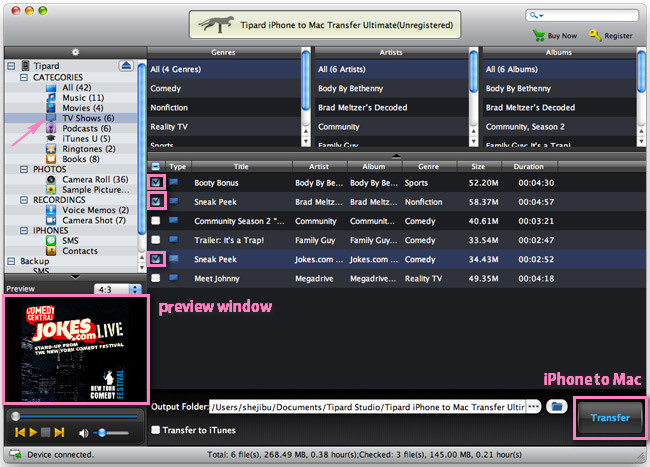Image resolution: width=650 pixels, height=467 pixels.
Task: Click the Transfer button
Action: (610, 418)
